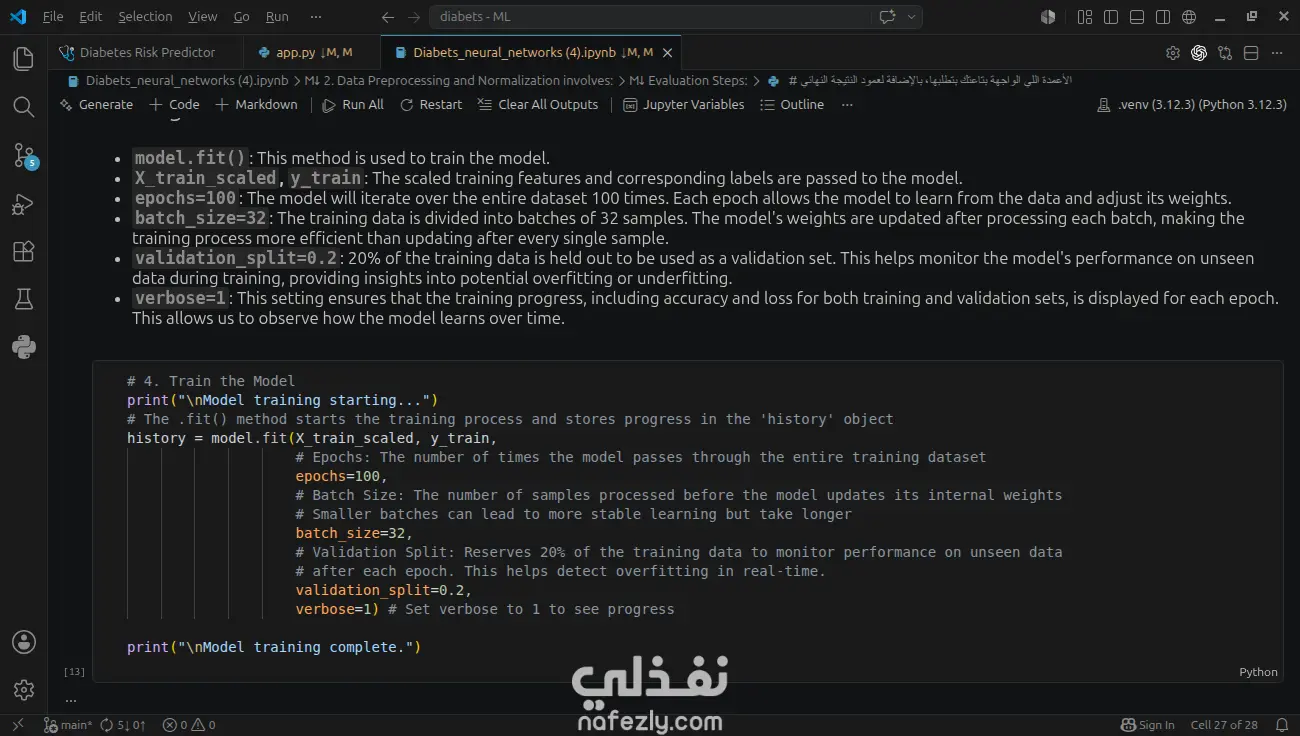Click Copilot Sign In in status bar
This screenshot has height=736, width=1300.
[1147, 725]
